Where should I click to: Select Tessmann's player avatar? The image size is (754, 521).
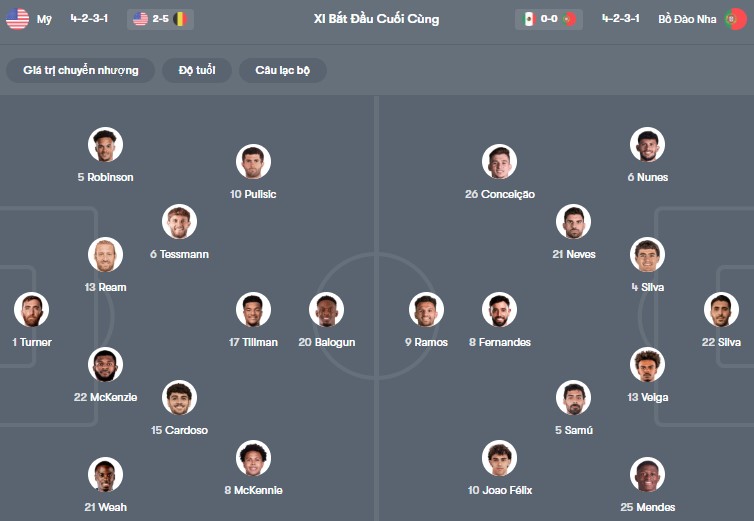[180, 222]
